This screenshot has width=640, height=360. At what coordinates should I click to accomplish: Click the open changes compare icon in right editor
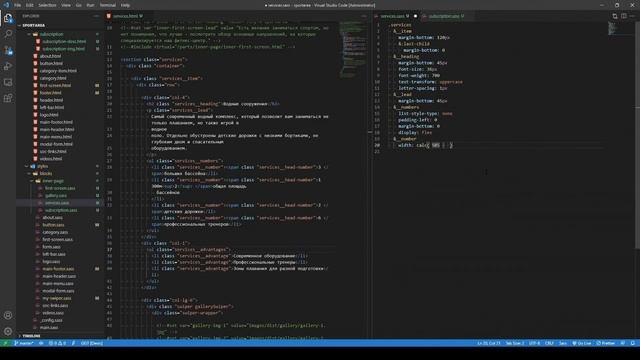[x=615, y=16]
